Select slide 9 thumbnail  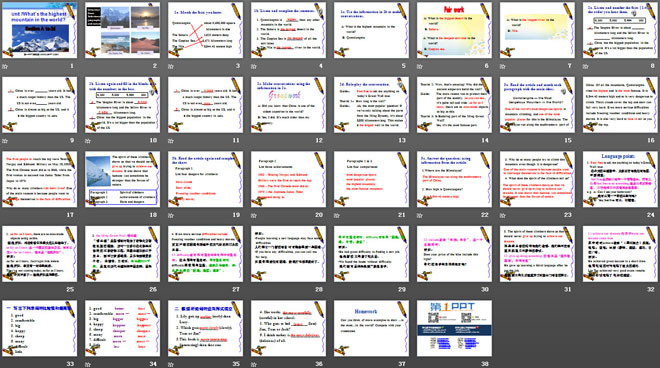click(39, 105)
